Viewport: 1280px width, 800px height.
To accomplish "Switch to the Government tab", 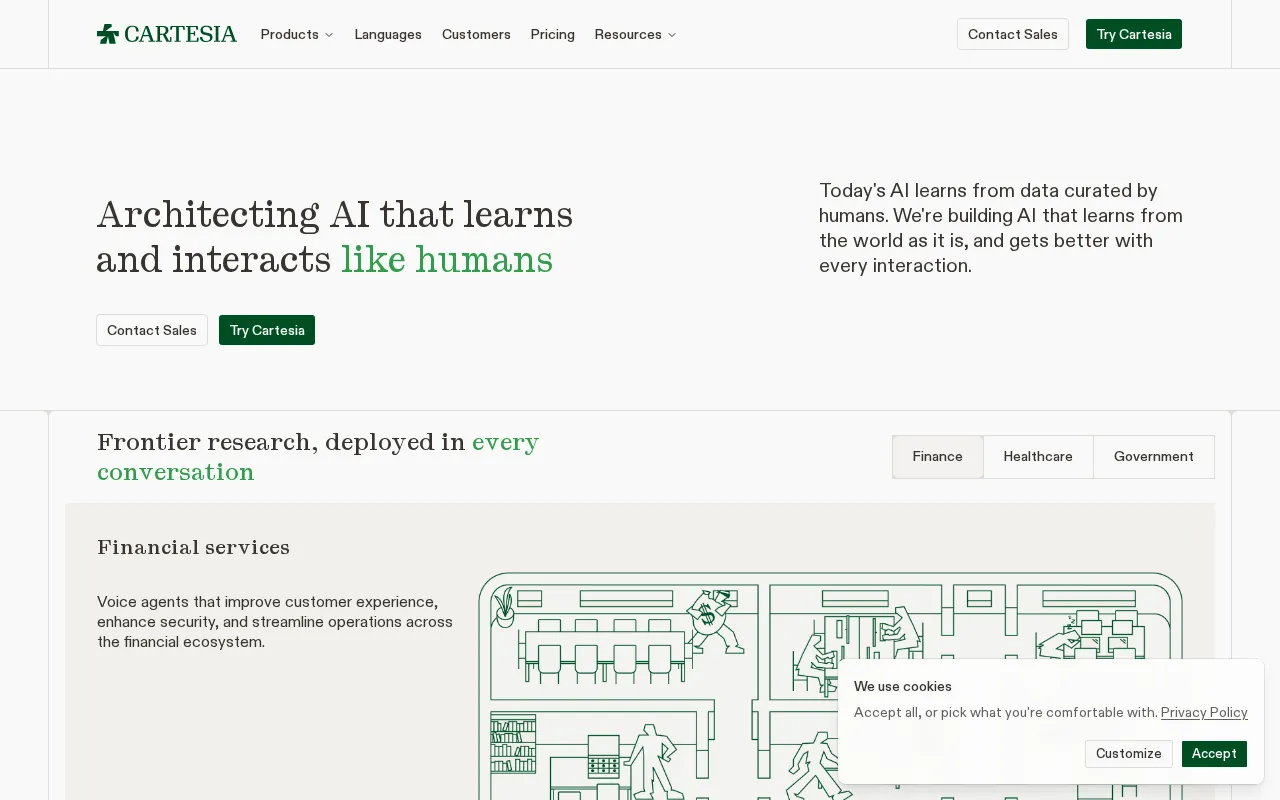I will click(1154, 457).
